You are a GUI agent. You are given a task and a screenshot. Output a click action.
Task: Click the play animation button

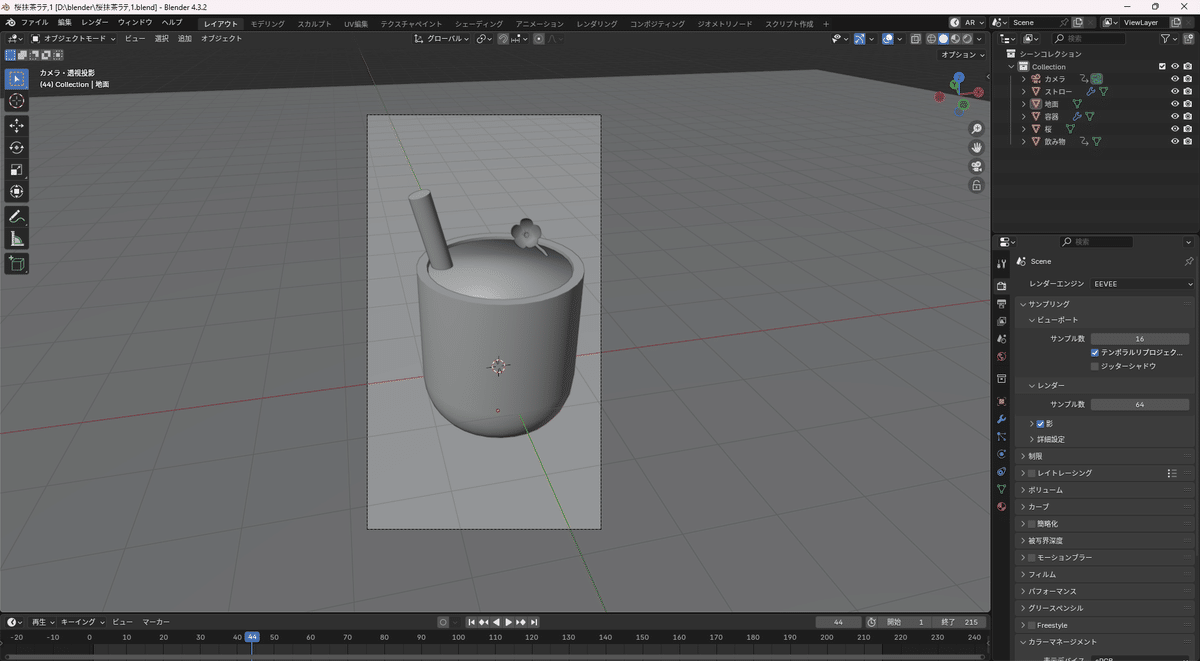(508, 622)
